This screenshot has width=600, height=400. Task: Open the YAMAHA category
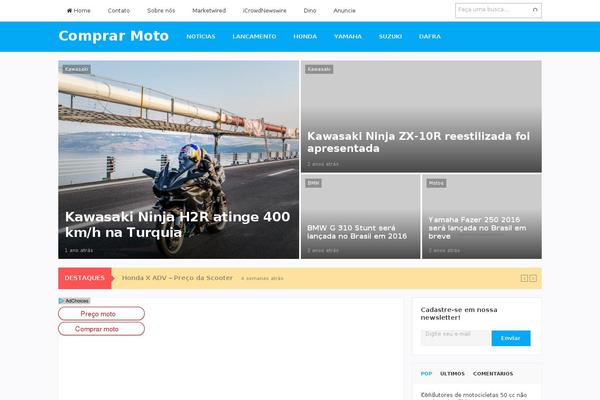click(347, 36)
